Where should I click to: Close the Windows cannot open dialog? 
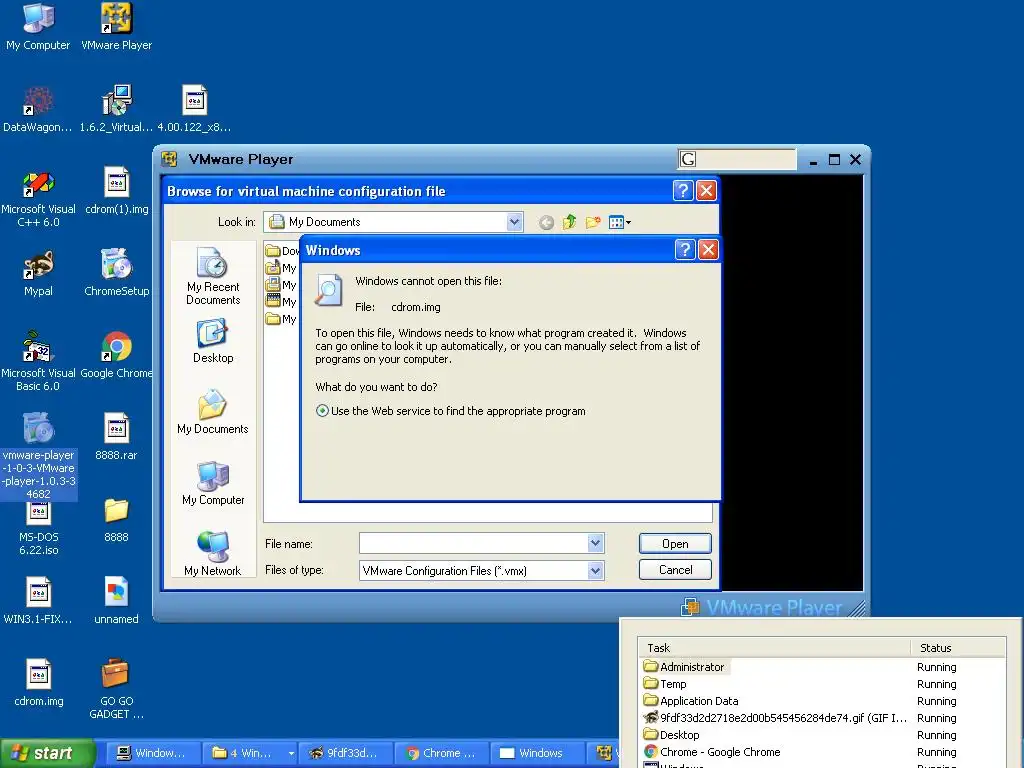[708, 249]
